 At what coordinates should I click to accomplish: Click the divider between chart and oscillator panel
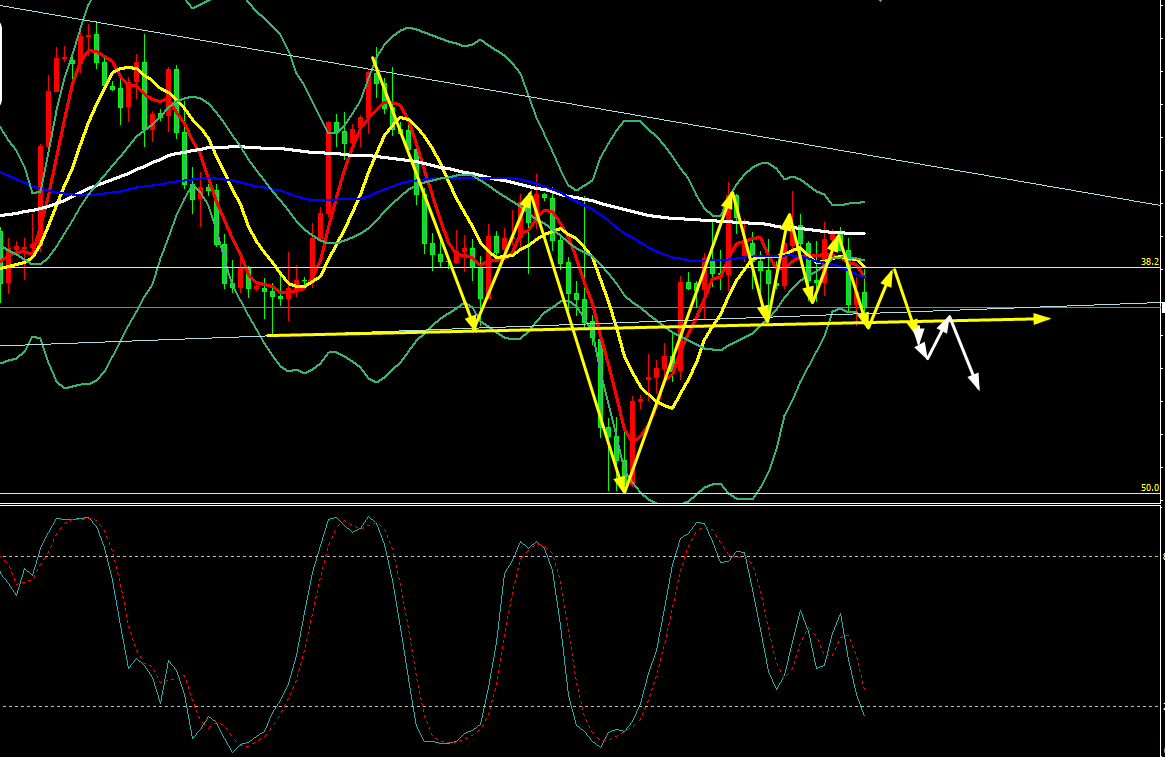click(x=580, y=504)
